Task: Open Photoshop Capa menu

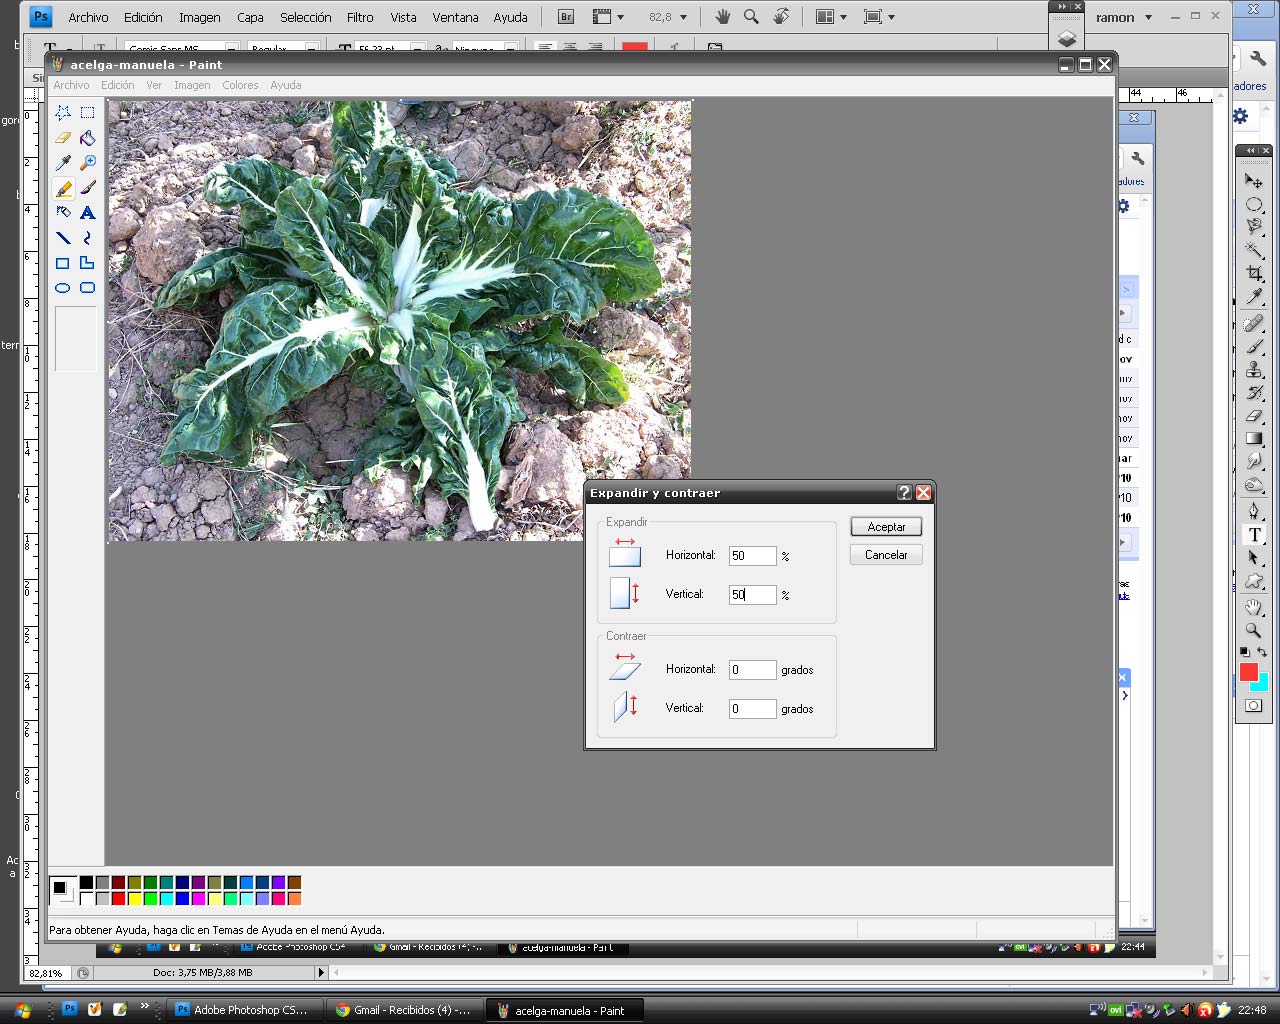Action: (250, 17)
